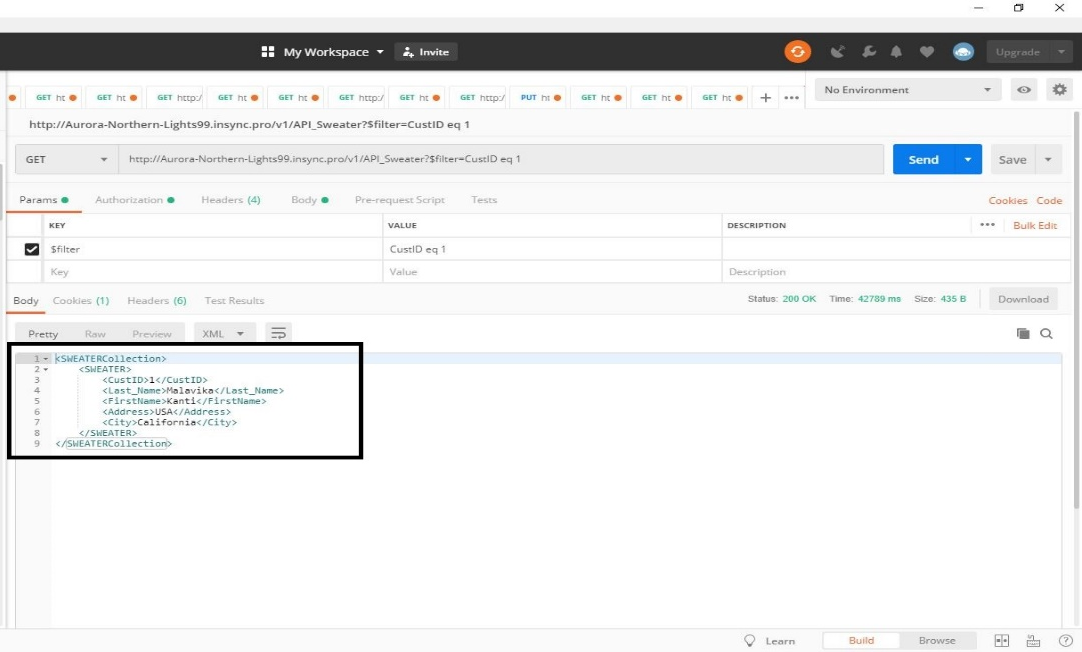The height and width of the screenshot is (652, 1082).
Task: Search the response with magnifier icon
Action: (x=1046, y=334)
